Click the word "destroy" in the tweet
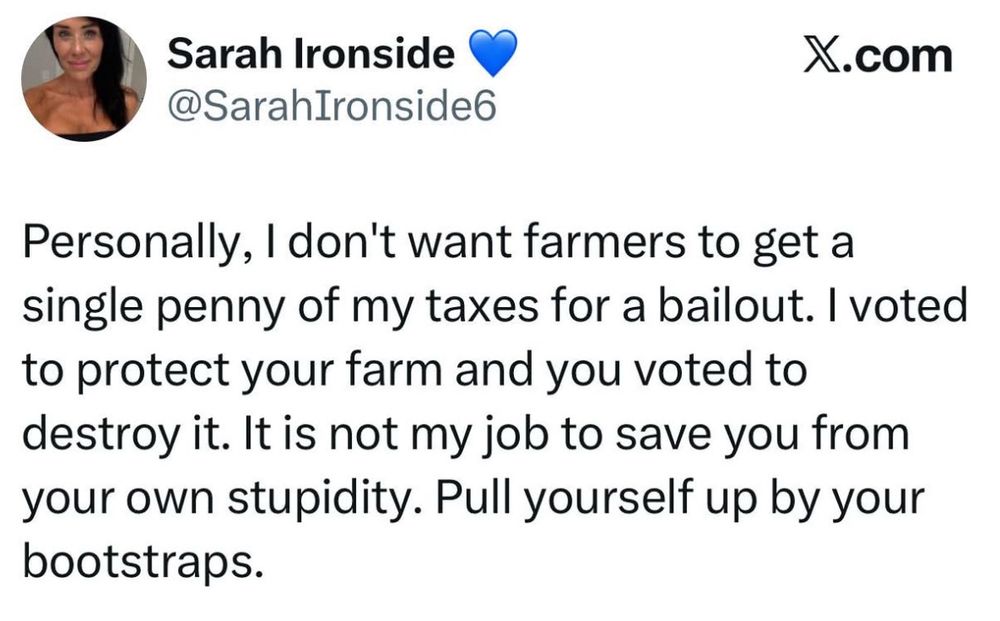 point(100,435)
